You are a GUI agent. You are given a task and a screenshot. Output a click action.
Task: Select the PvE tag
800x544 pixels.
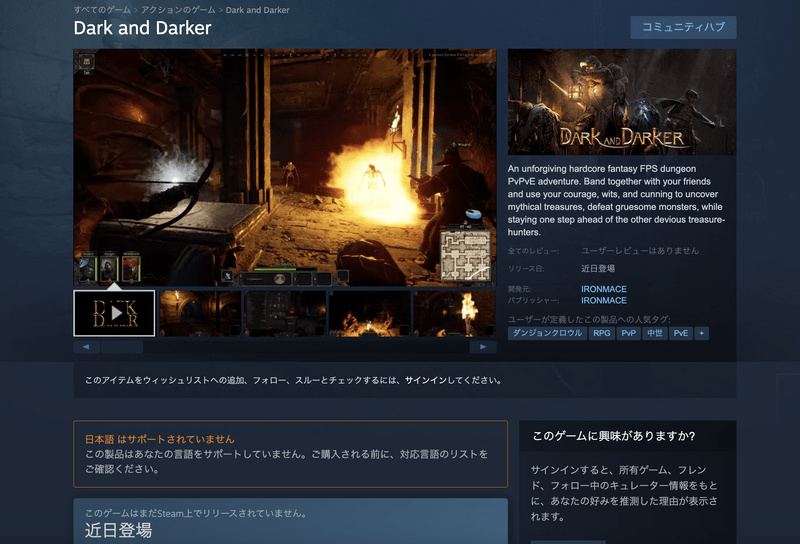[x=681, y=333]
